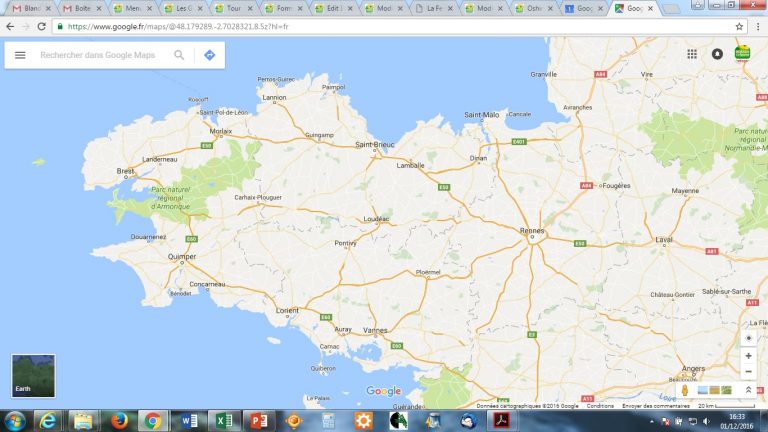This screenshot has width=768, height=432.
Task: Open the Google notifications bell
Action: [717, 54]
